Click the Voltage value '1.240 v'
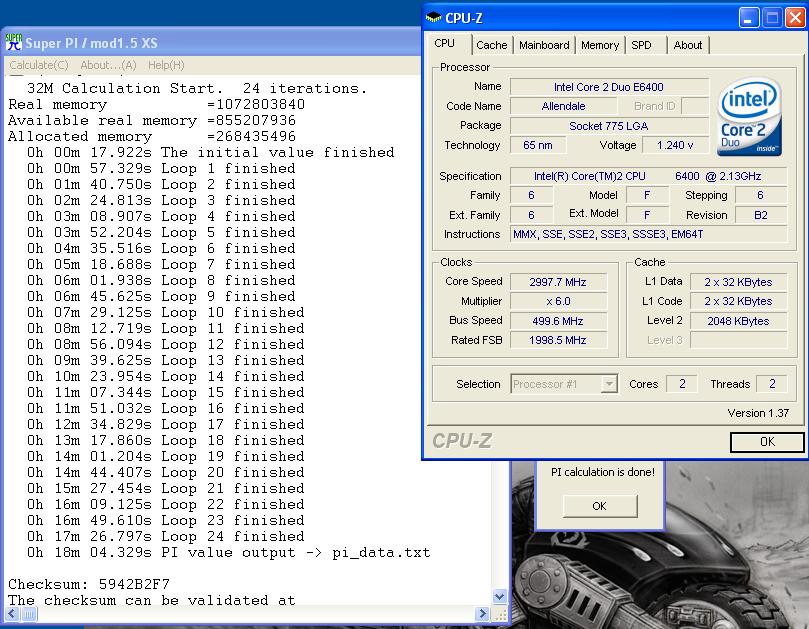The width and height of the screenshot is (809, 629). tap(675, 146)
